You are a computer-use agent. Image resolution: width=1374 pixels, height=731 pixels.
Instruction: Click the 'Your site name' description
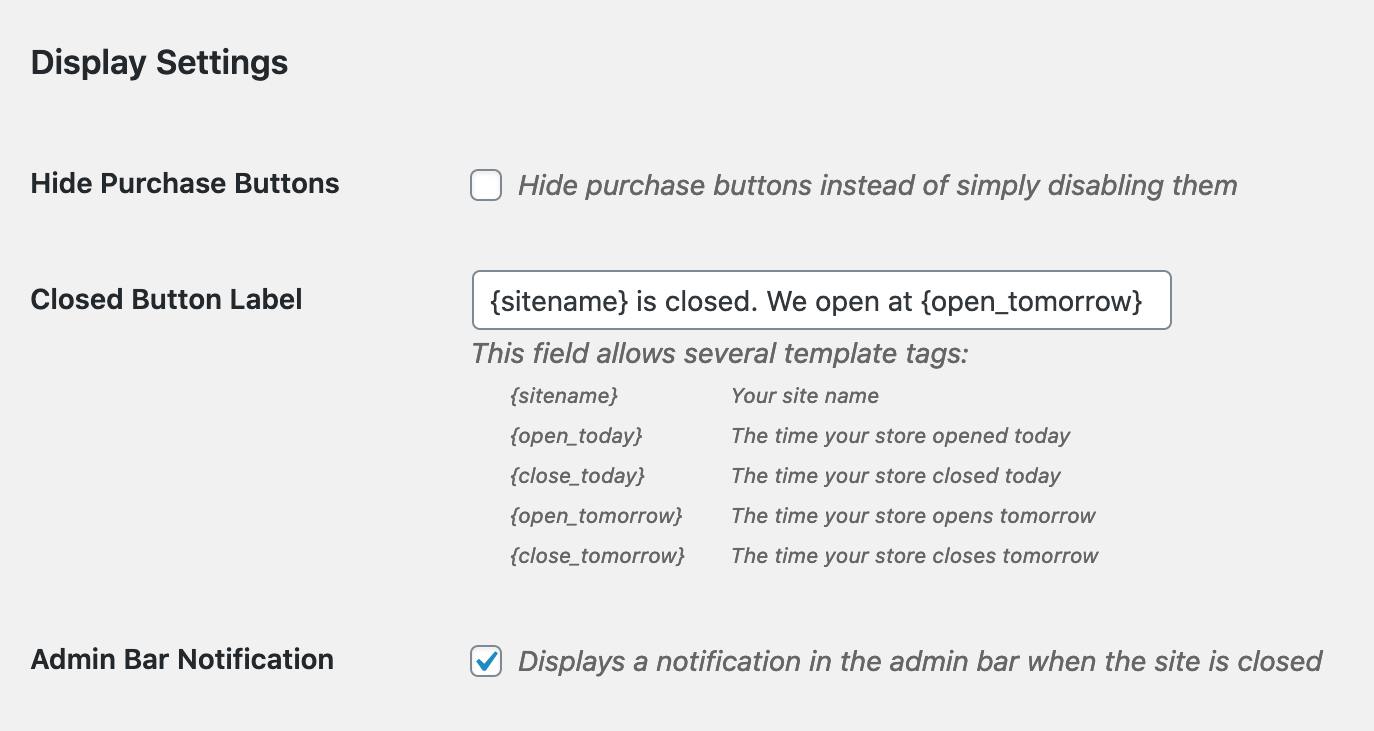tap(805, 396)
